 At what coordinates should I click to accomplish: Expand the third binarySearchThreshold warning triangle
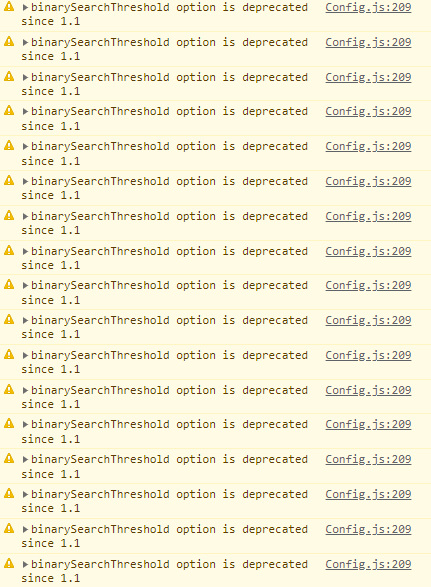(x=25, y=77)
